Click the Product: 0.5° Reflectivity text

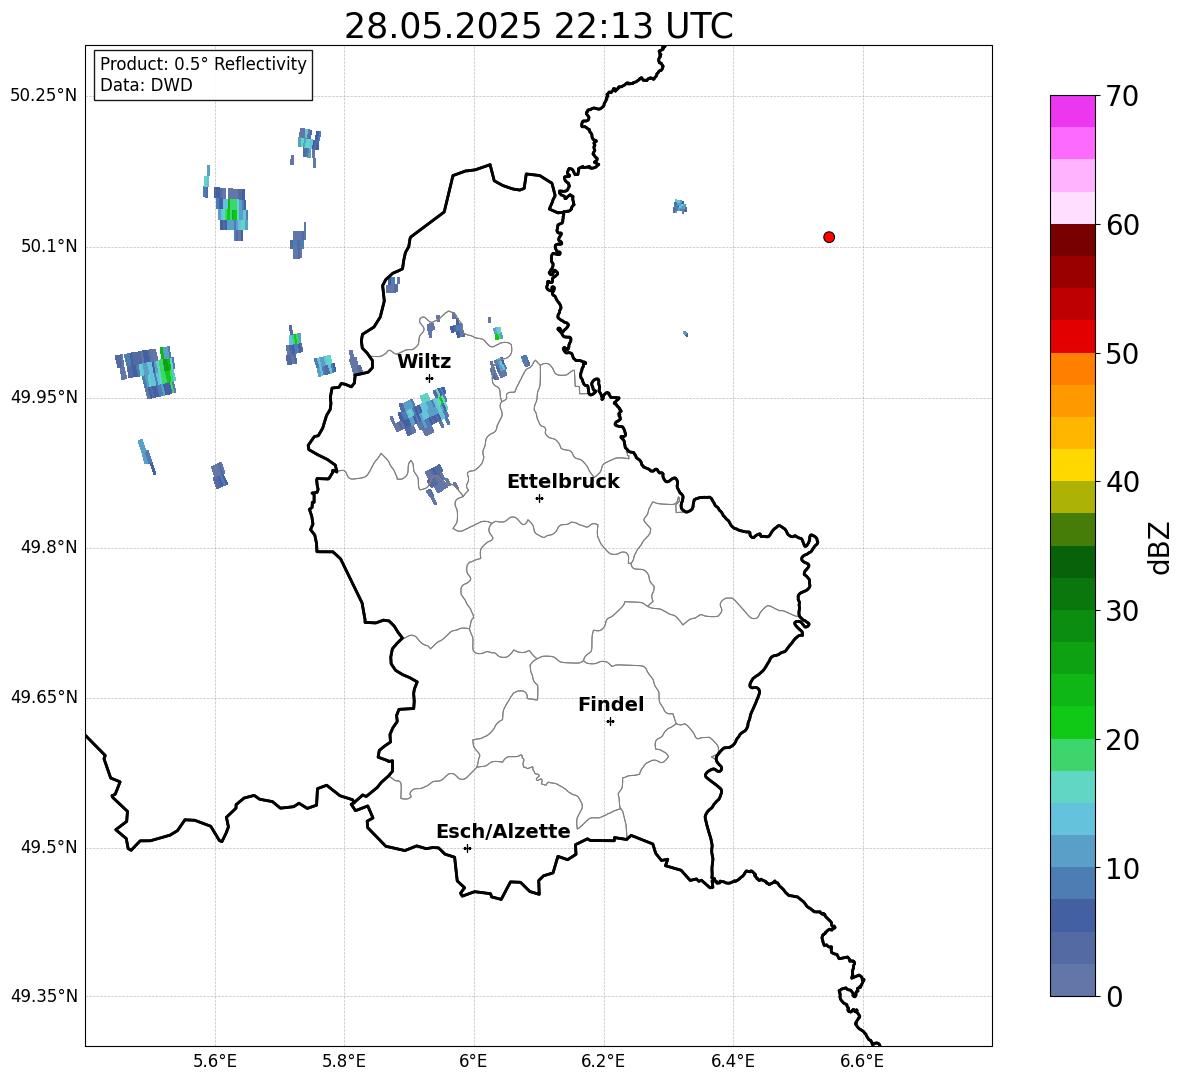(203, 63)
